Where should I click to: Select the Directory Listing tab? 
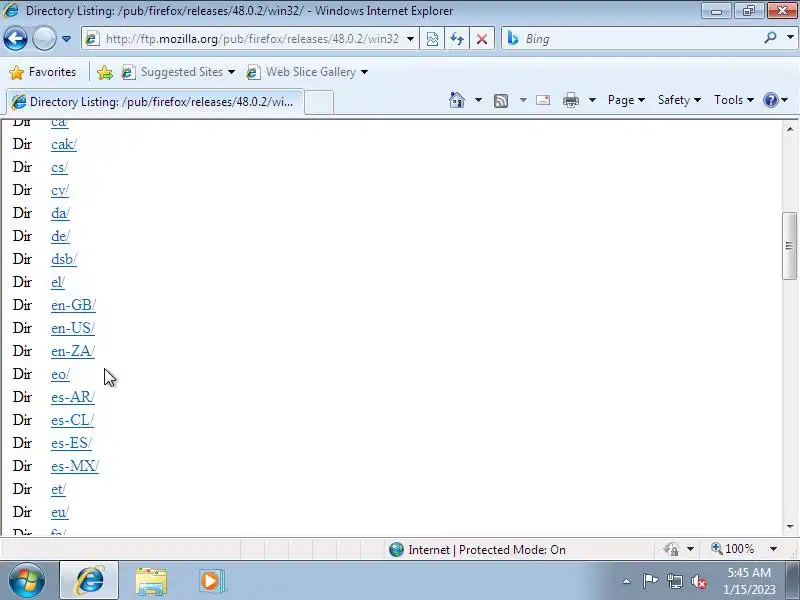(155, 102)
